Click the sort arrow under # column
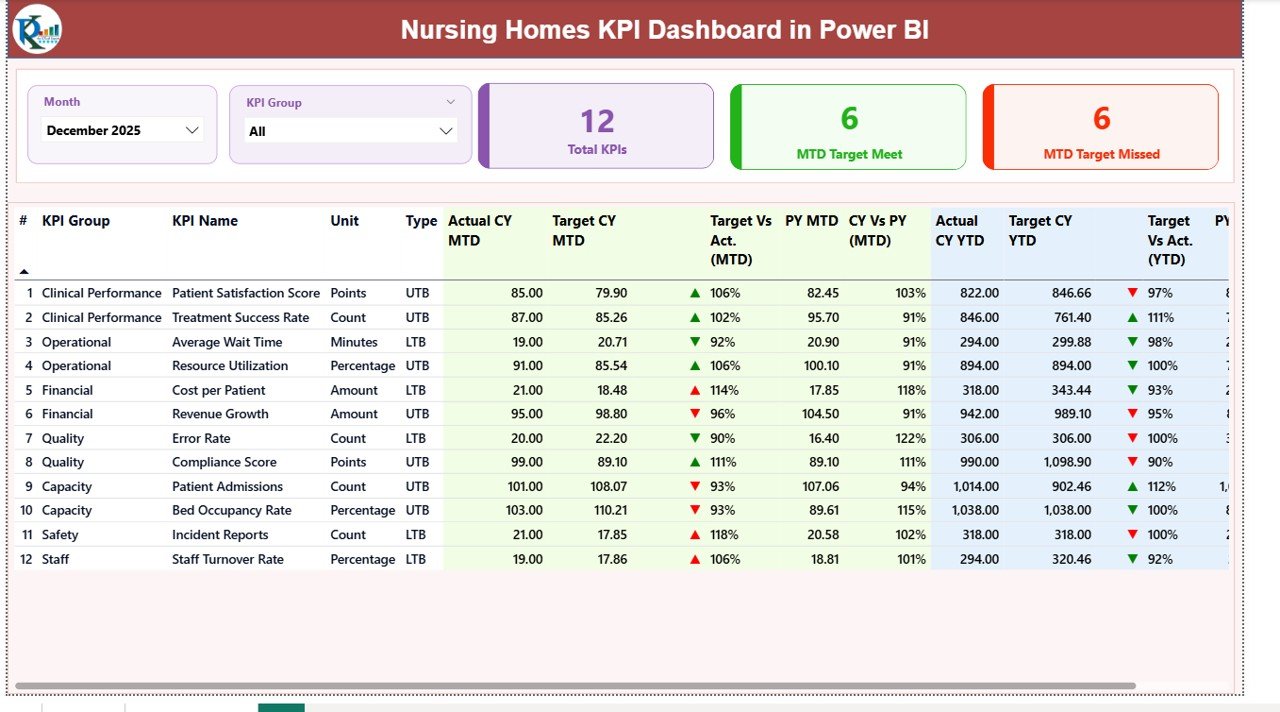This screenshot has width=1280, height=712. click(24, 271)
